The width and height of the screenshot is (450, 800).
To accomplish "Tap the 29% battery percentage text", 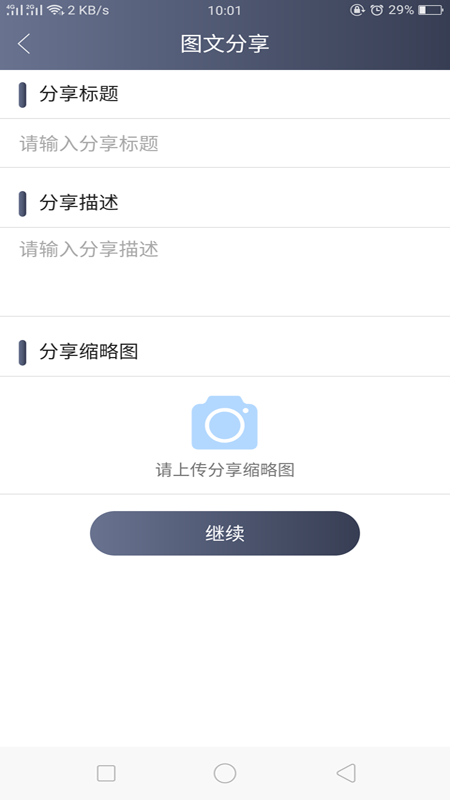I will (401, 10).
